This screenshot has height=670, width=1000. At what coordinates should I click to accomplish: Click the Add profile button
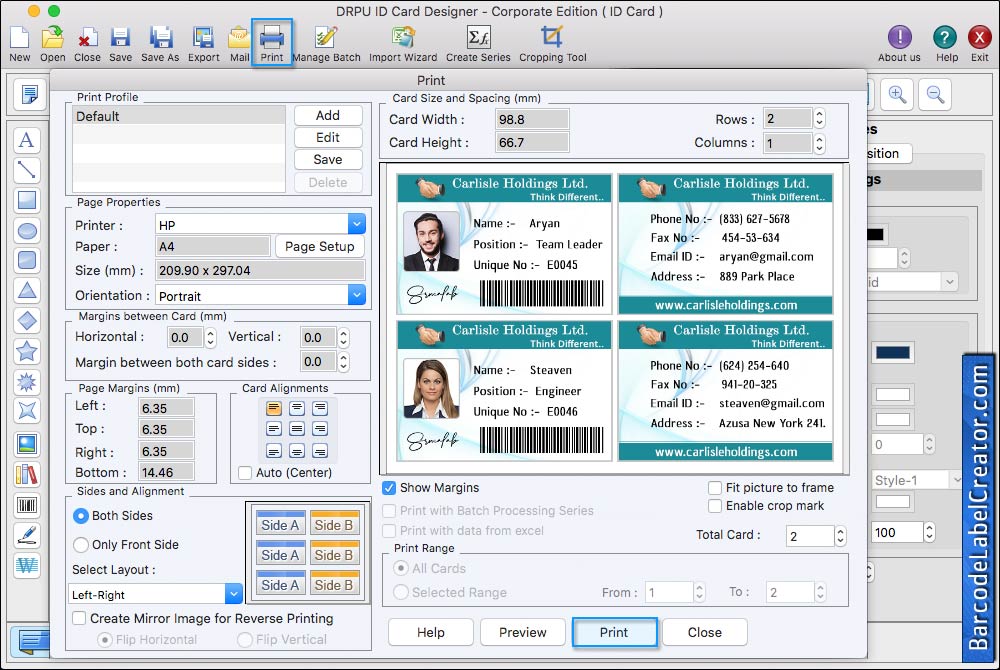tap(328, 115)
